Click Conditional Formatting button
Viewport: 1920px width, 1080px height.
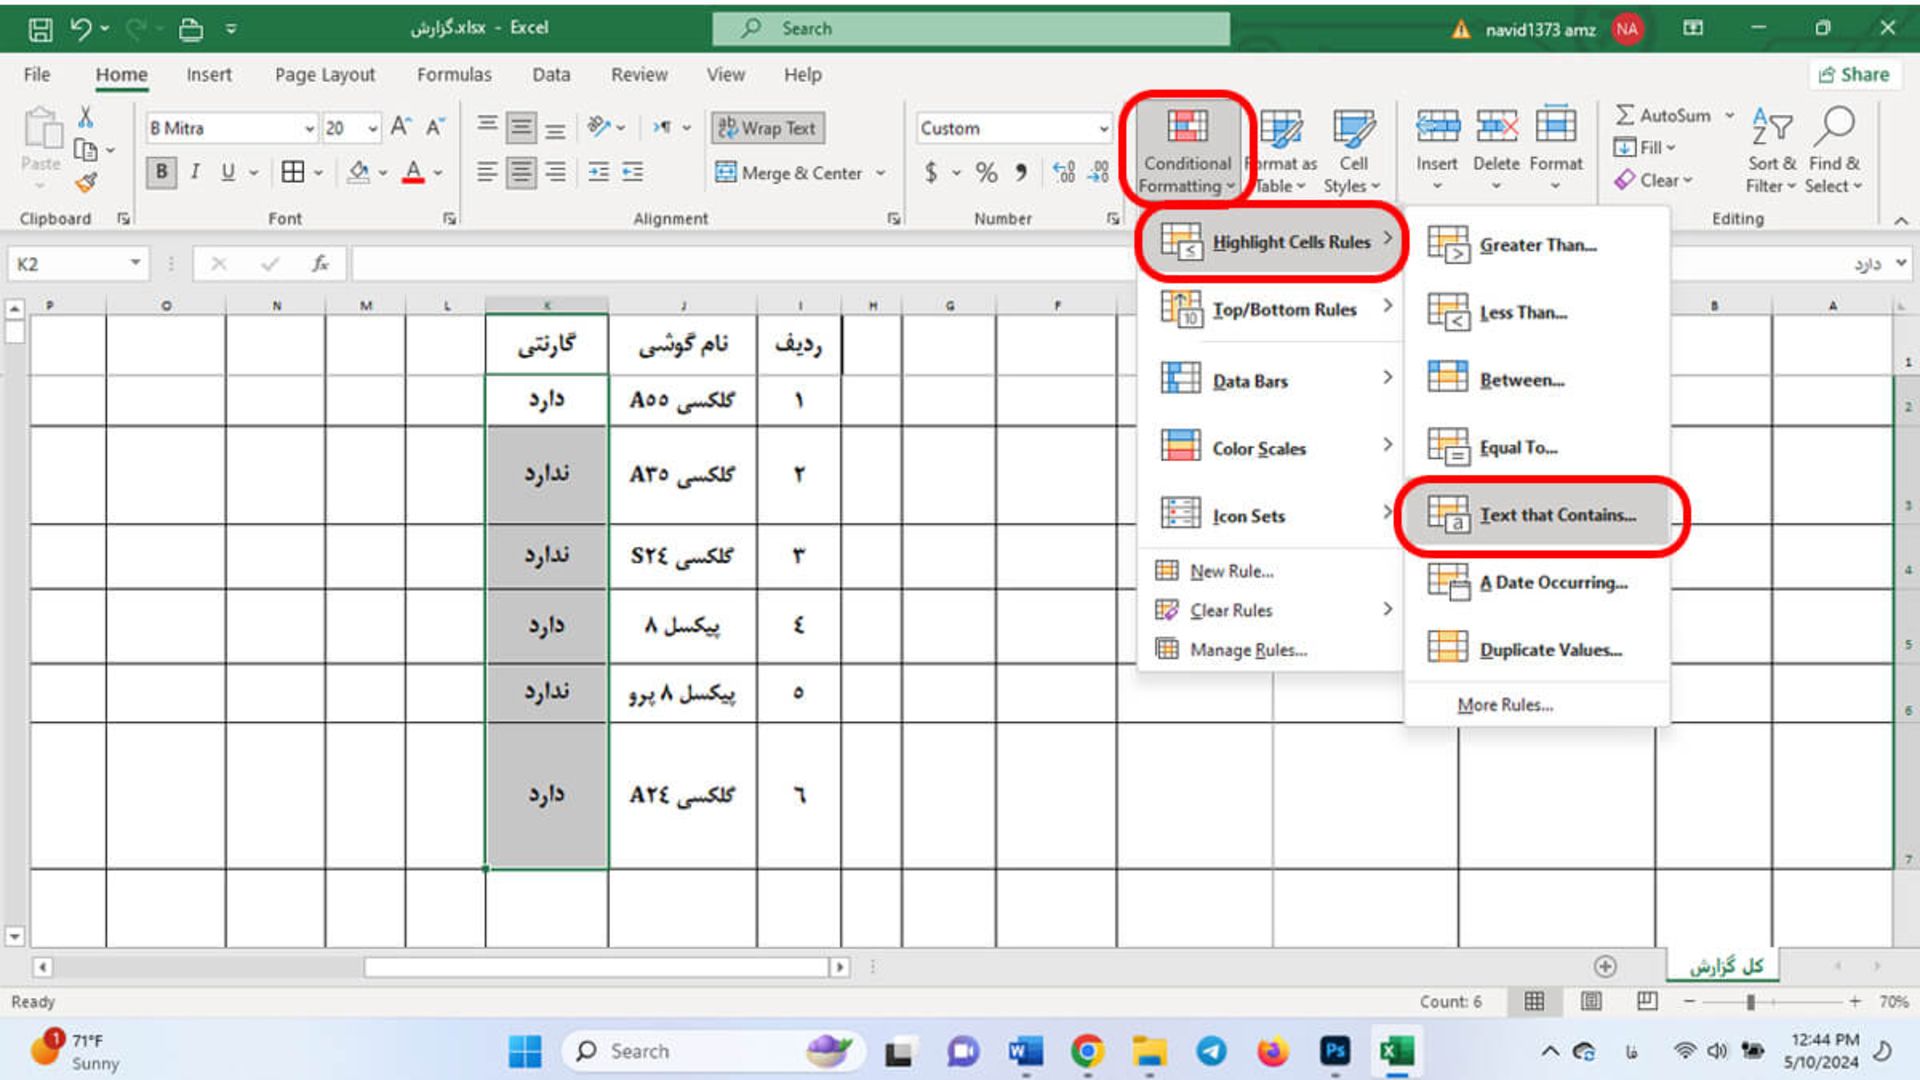click(1187, 150)
